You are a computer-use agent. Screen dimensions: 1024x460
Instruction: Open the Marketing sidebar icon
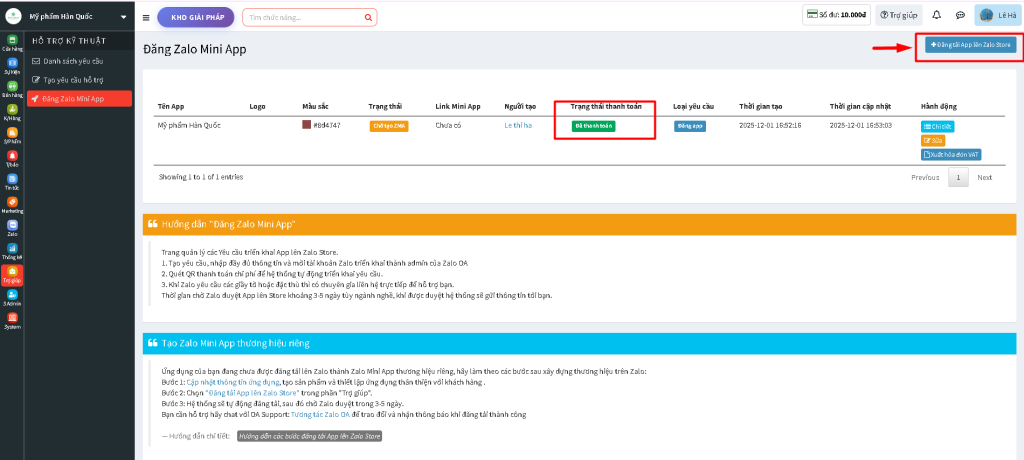coord(12,205)
